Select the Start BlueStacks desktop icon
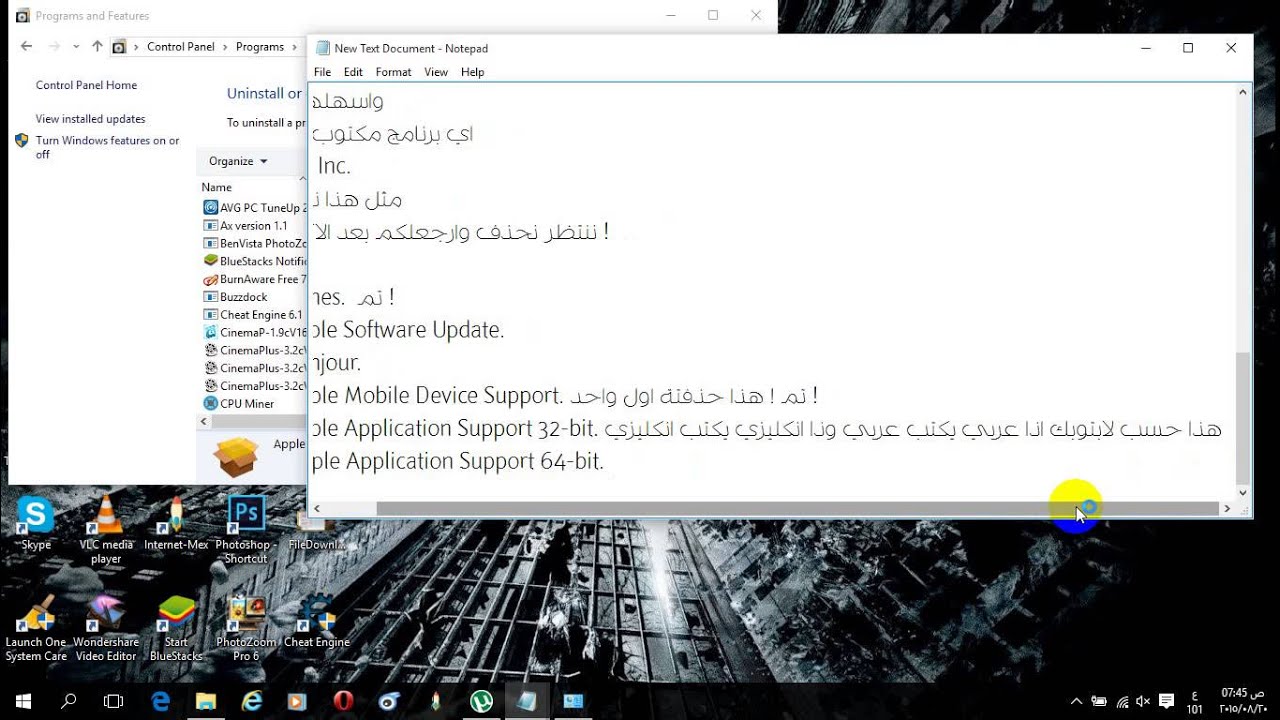1280x720 pixels. pyautogui.click(x=176, y=629)
